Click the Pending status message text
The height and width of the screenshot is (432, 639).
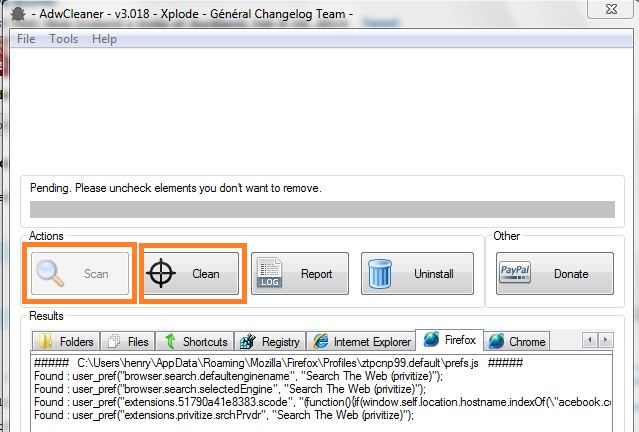[x=176, y=188]
